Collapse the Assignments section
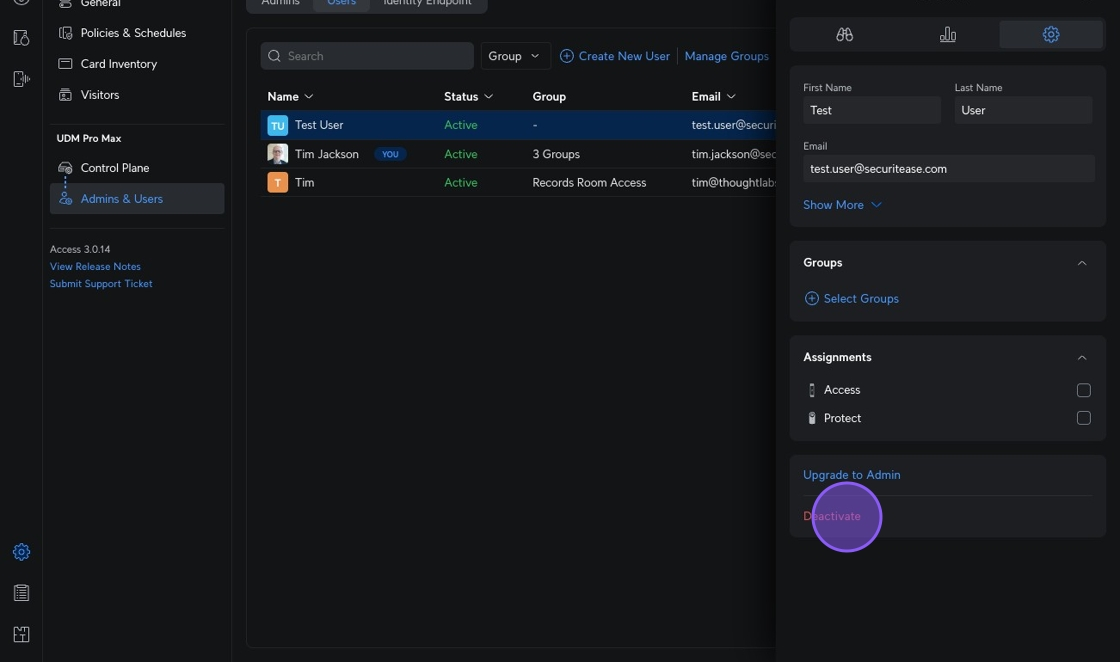This screenshot has height=662, width=1120. point(1081,357)
